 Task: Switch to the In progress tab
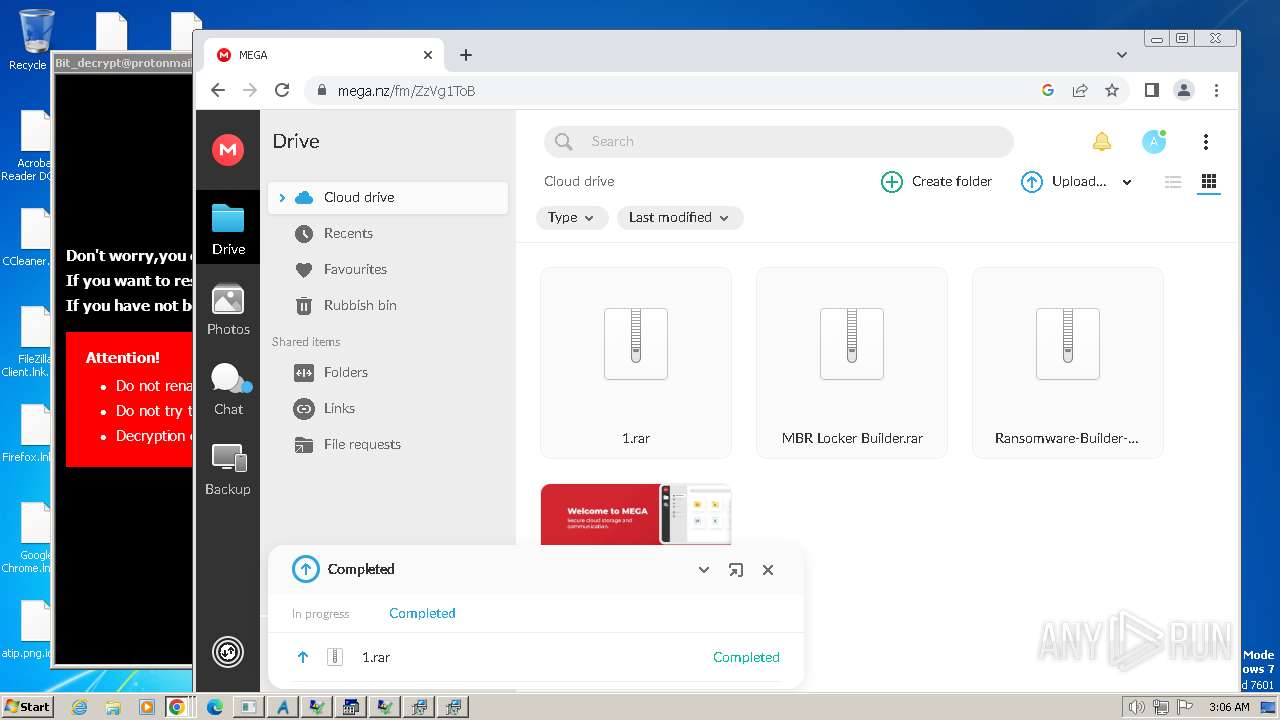(x=321, y=614)
